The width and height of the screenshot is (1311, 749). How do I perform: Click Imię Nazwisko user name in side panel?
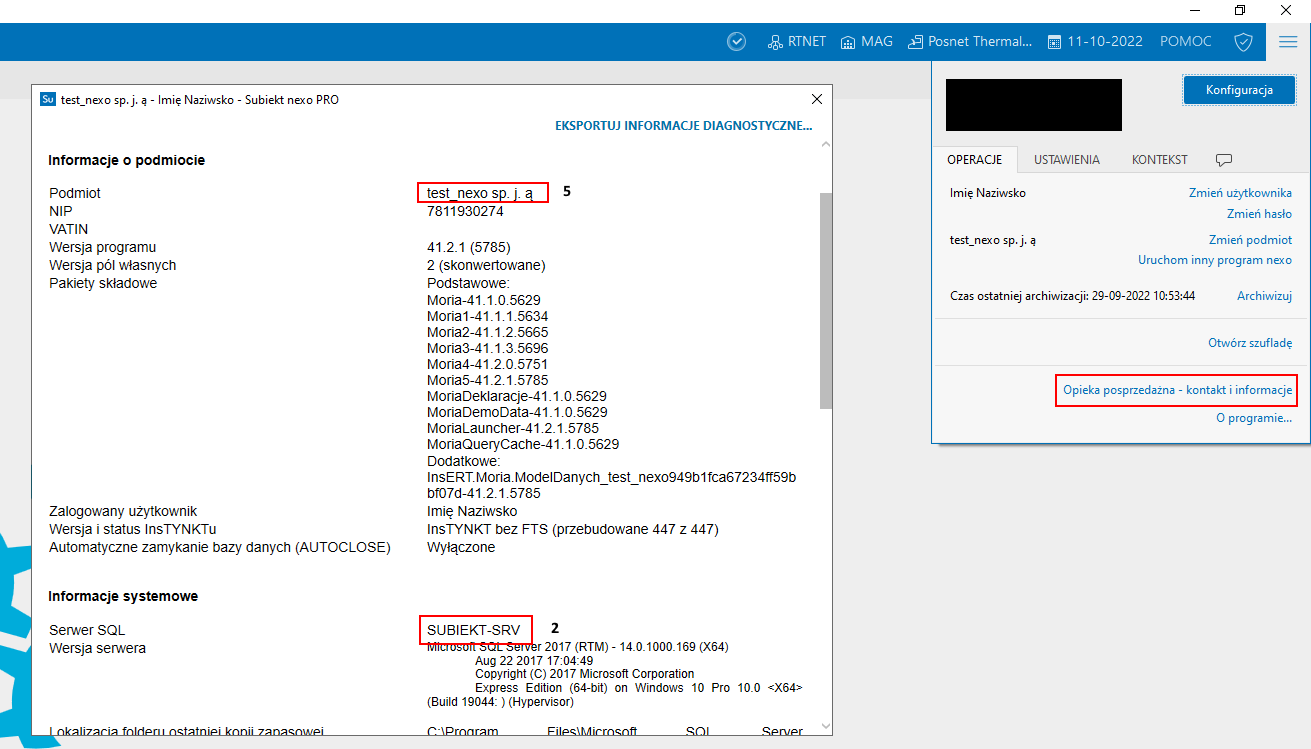[988, 193]
